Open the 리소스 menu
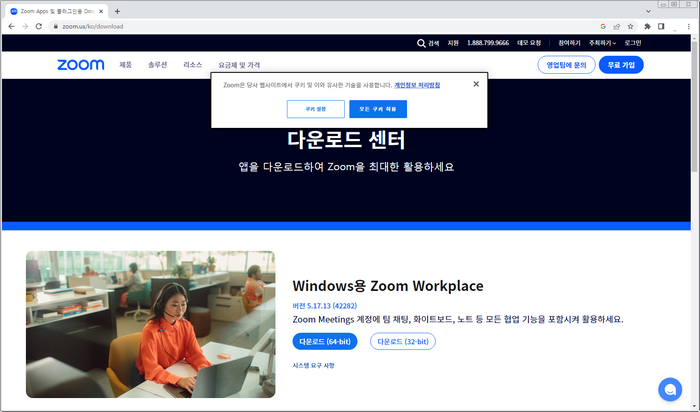Viewport: 700px width, 412px height. click(x=192, y=65)
